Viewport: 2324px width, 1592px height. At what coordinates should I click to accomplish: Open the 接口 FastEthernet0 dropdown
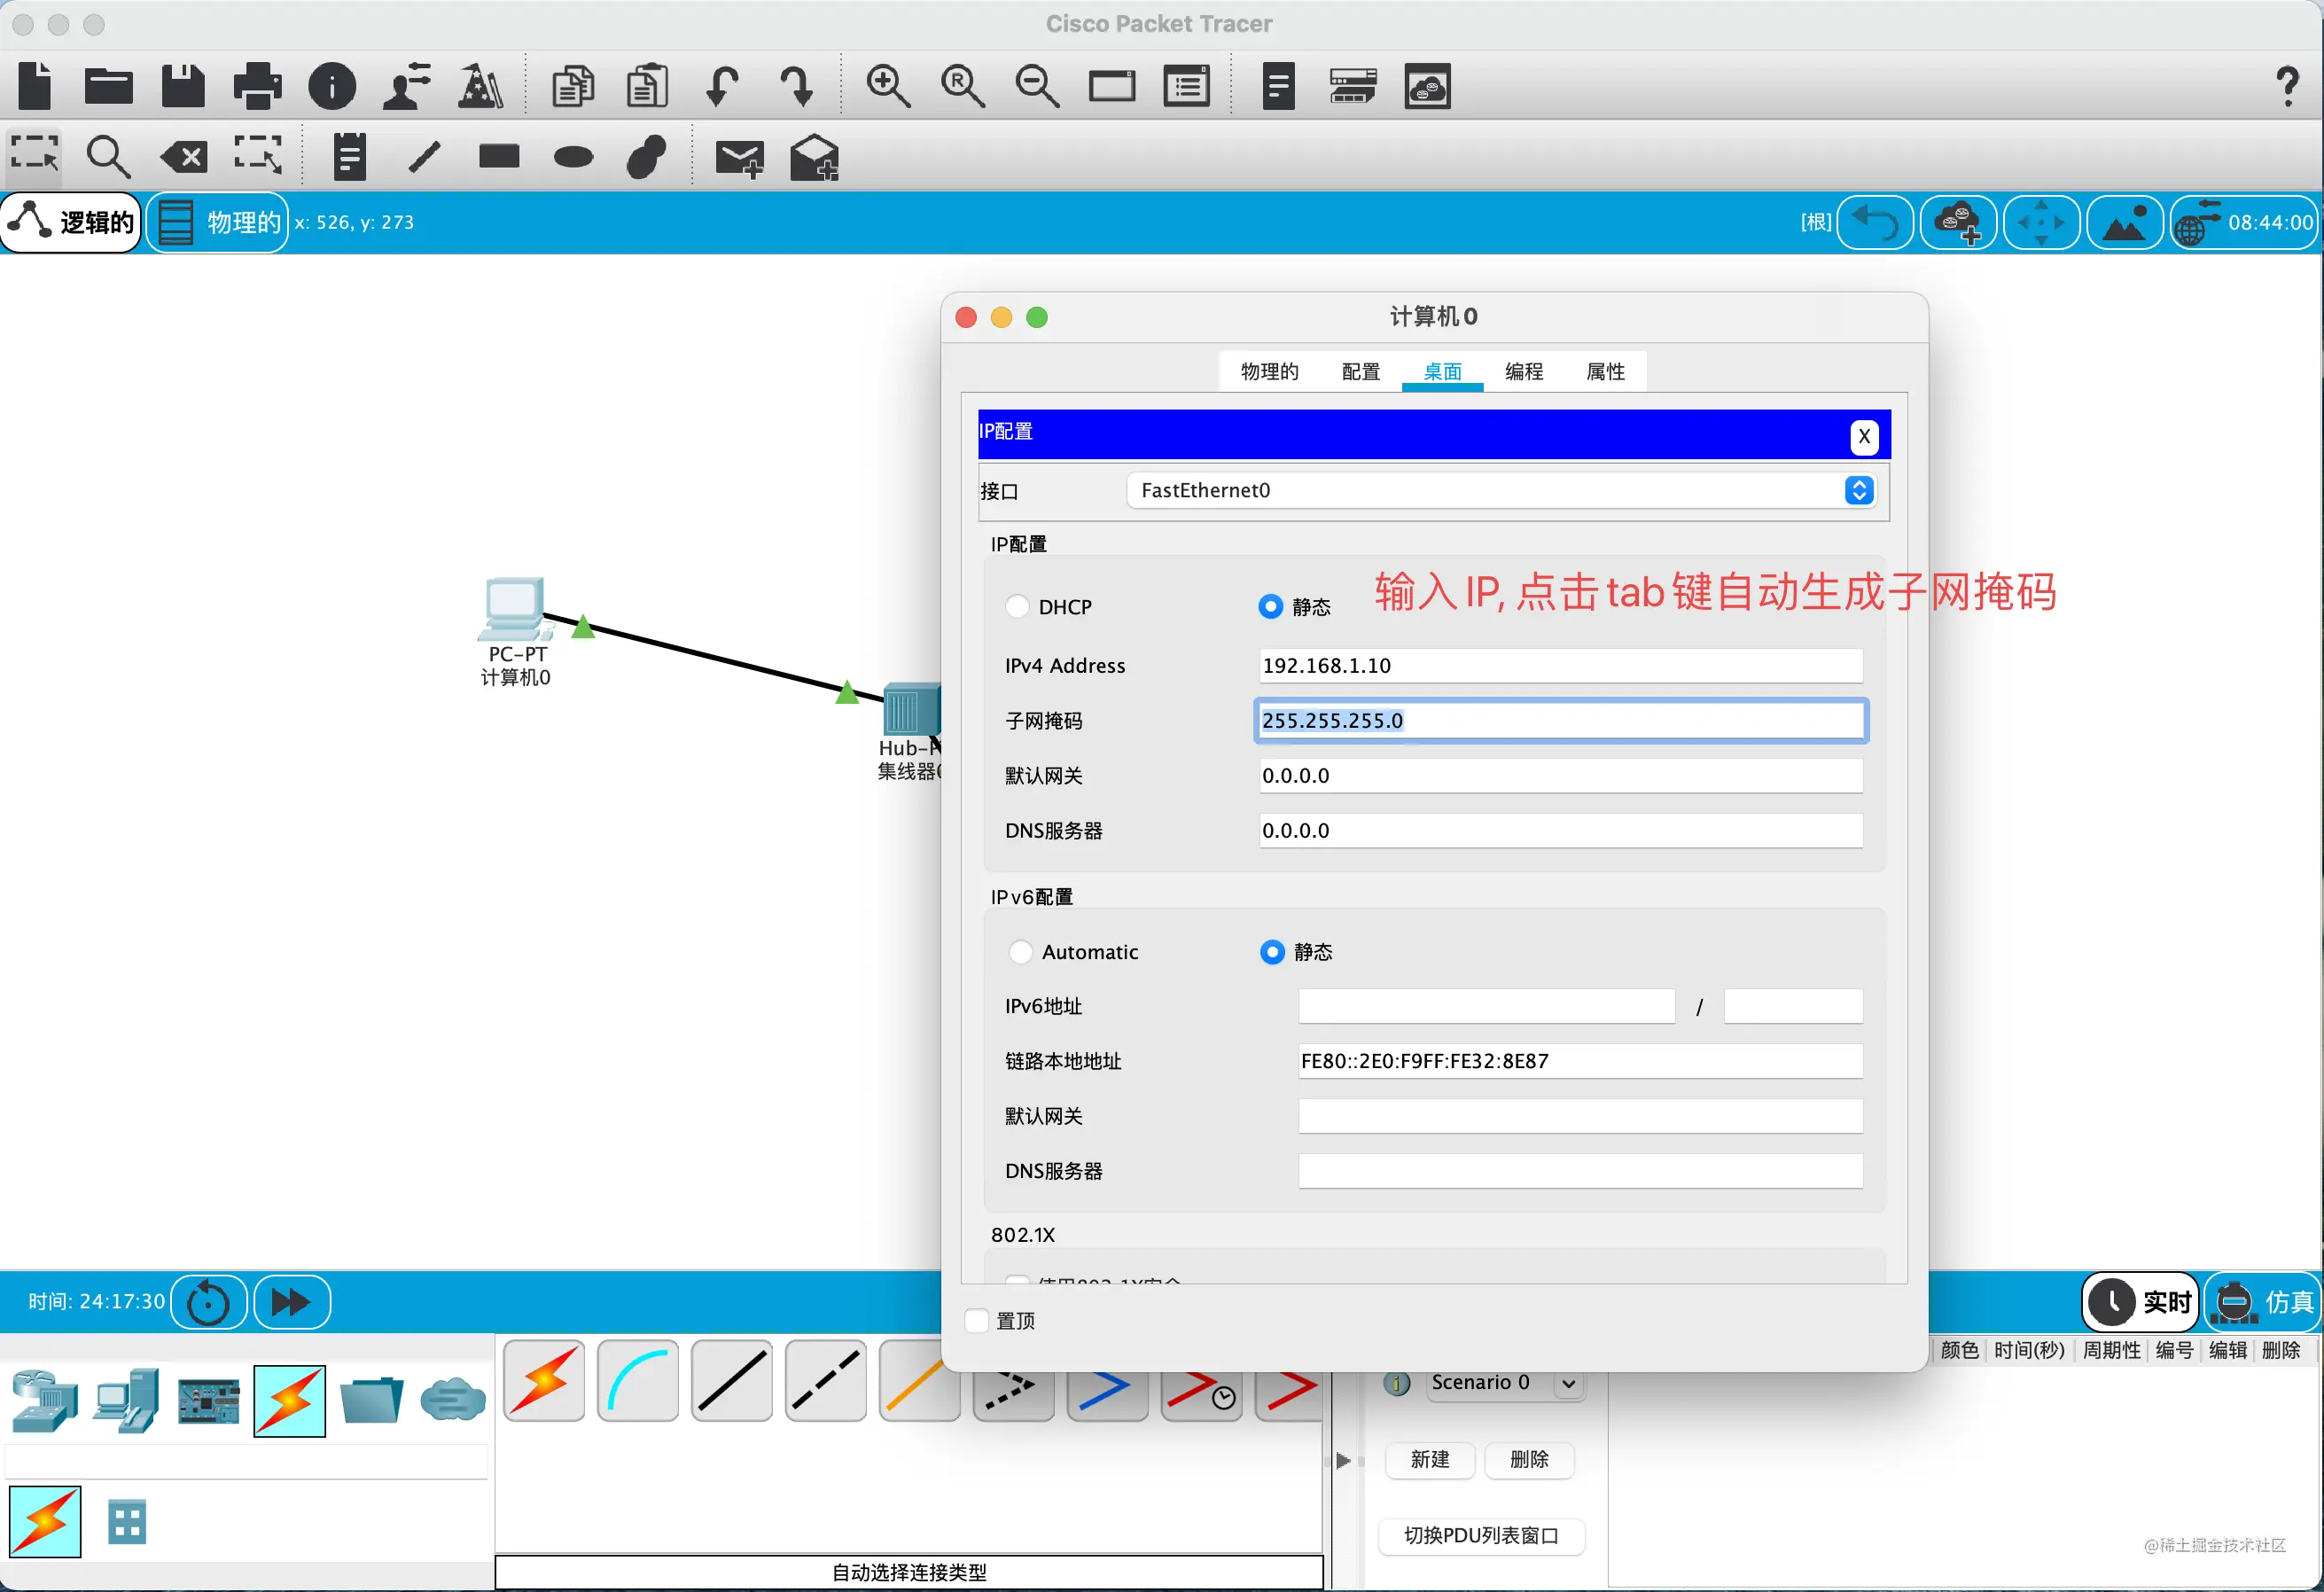click(1500, 490)
